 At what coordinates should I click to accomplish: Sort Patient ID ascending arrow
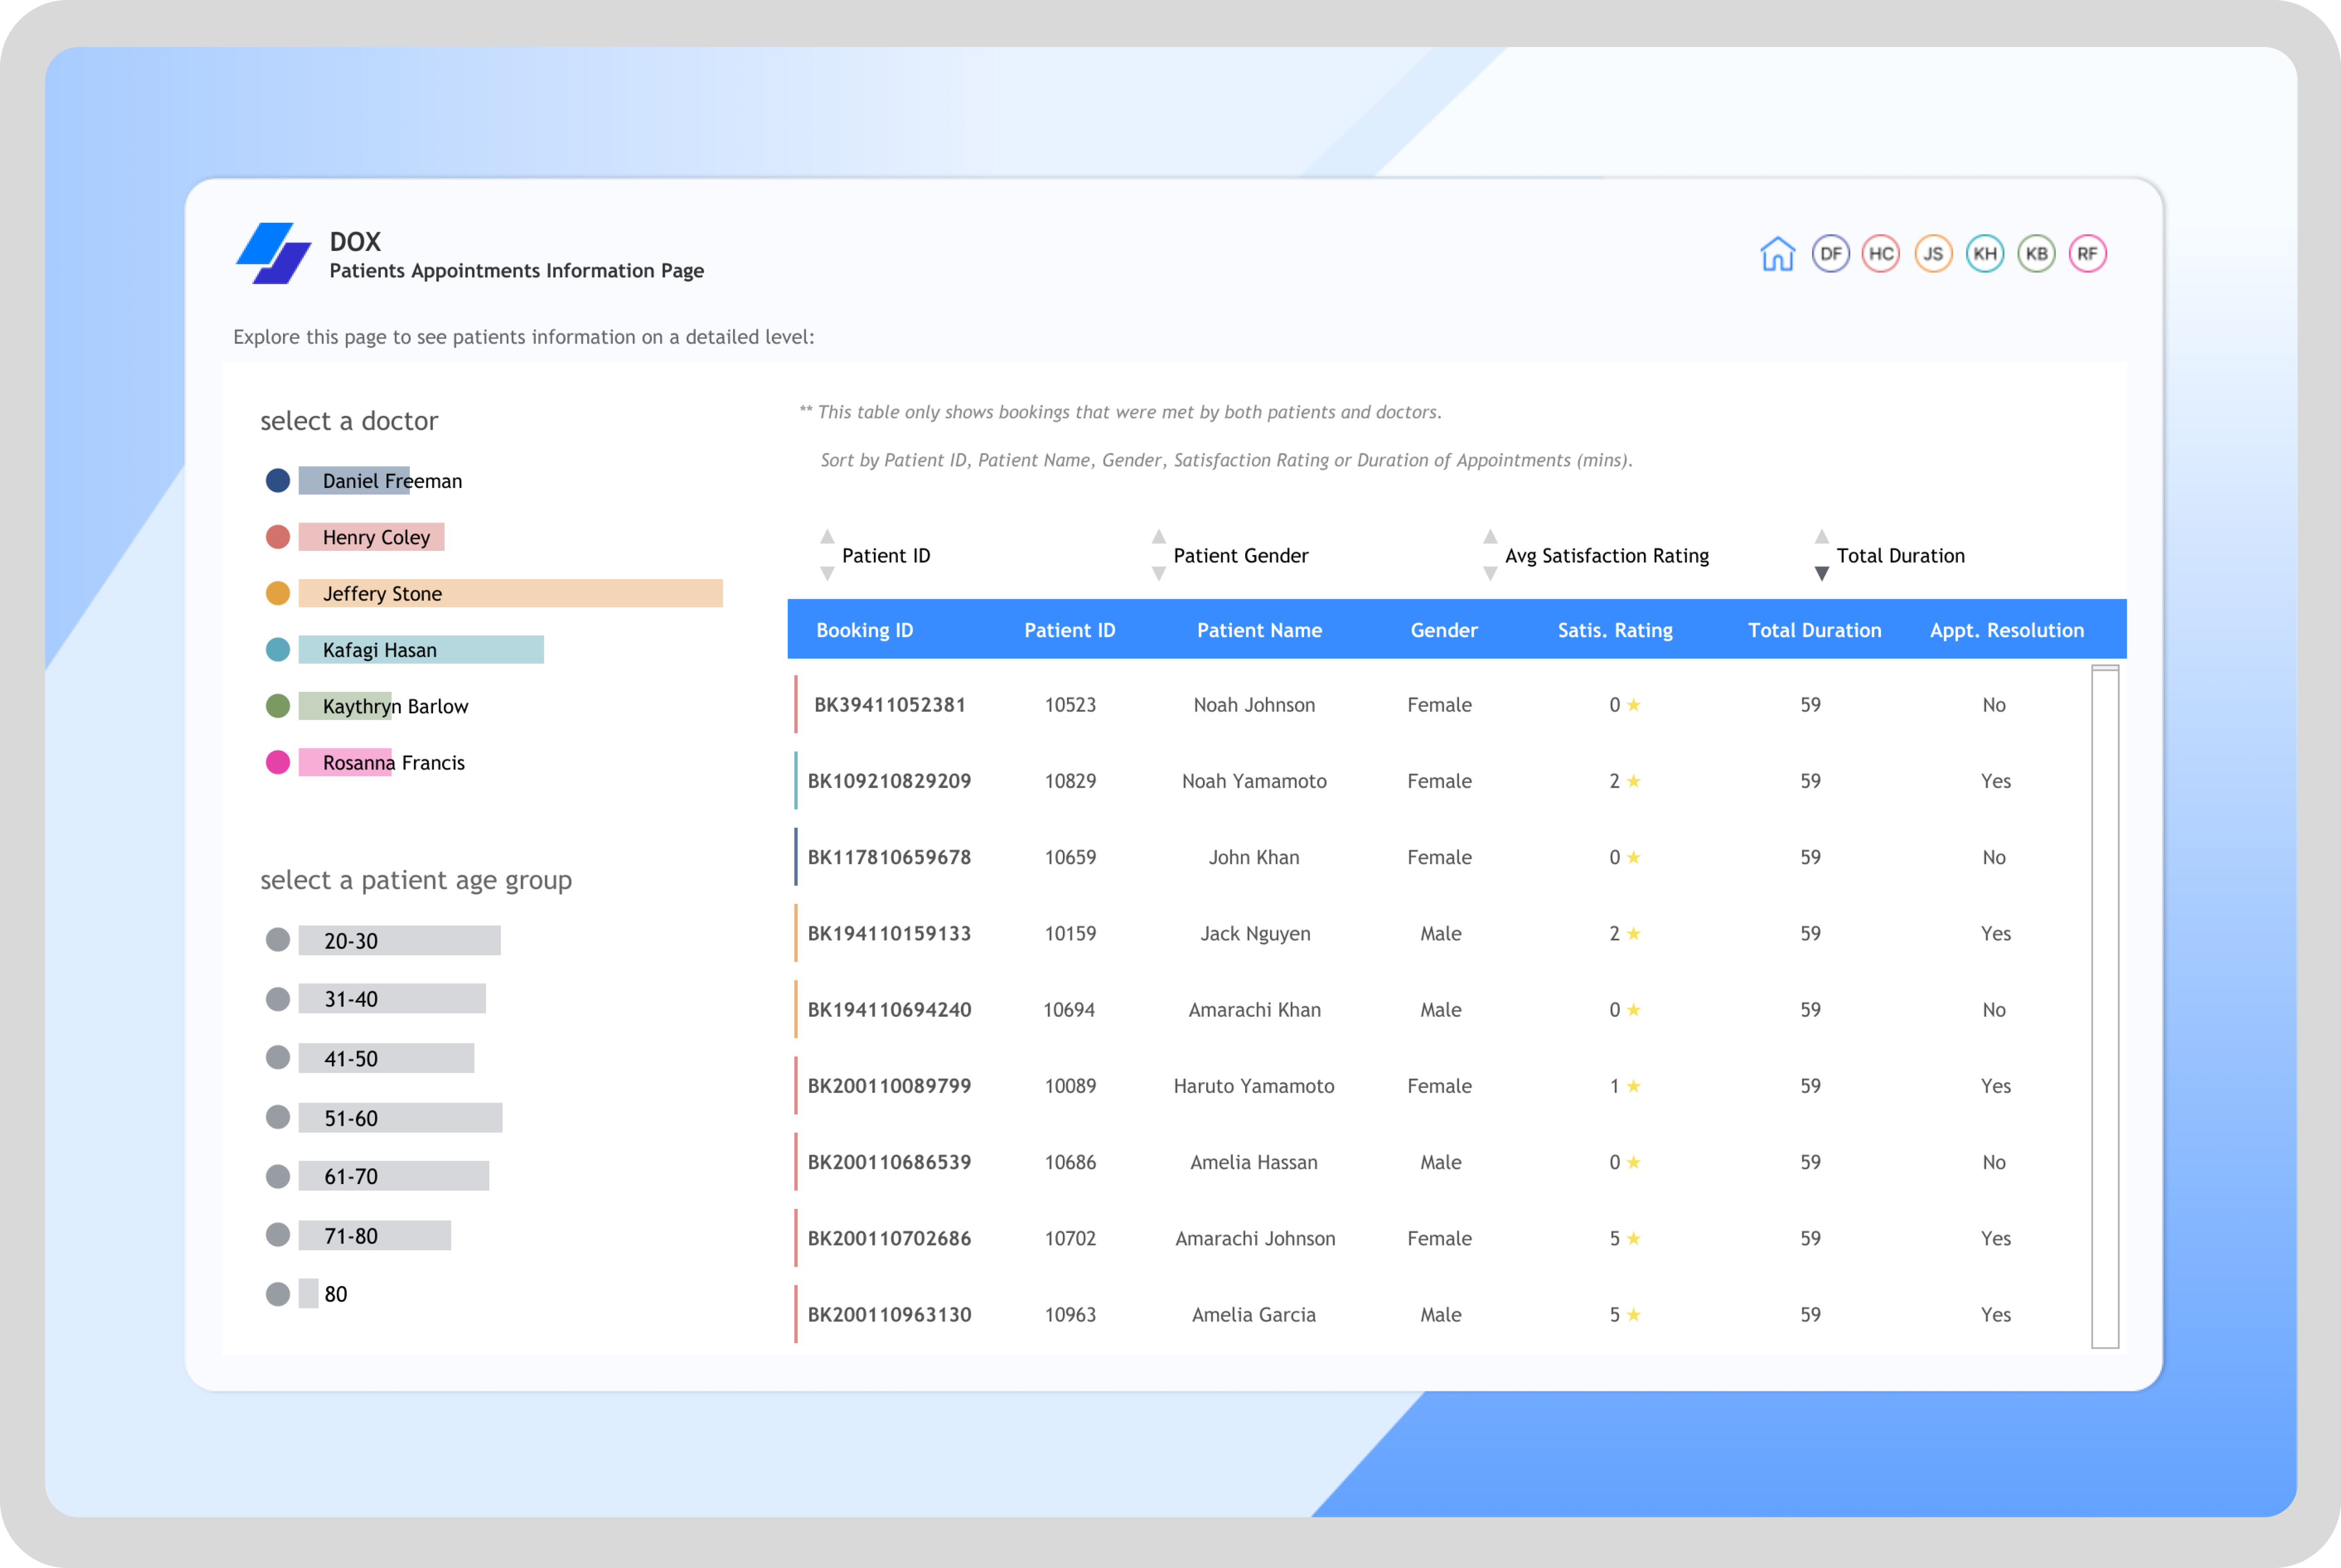(x=827, y=537)
